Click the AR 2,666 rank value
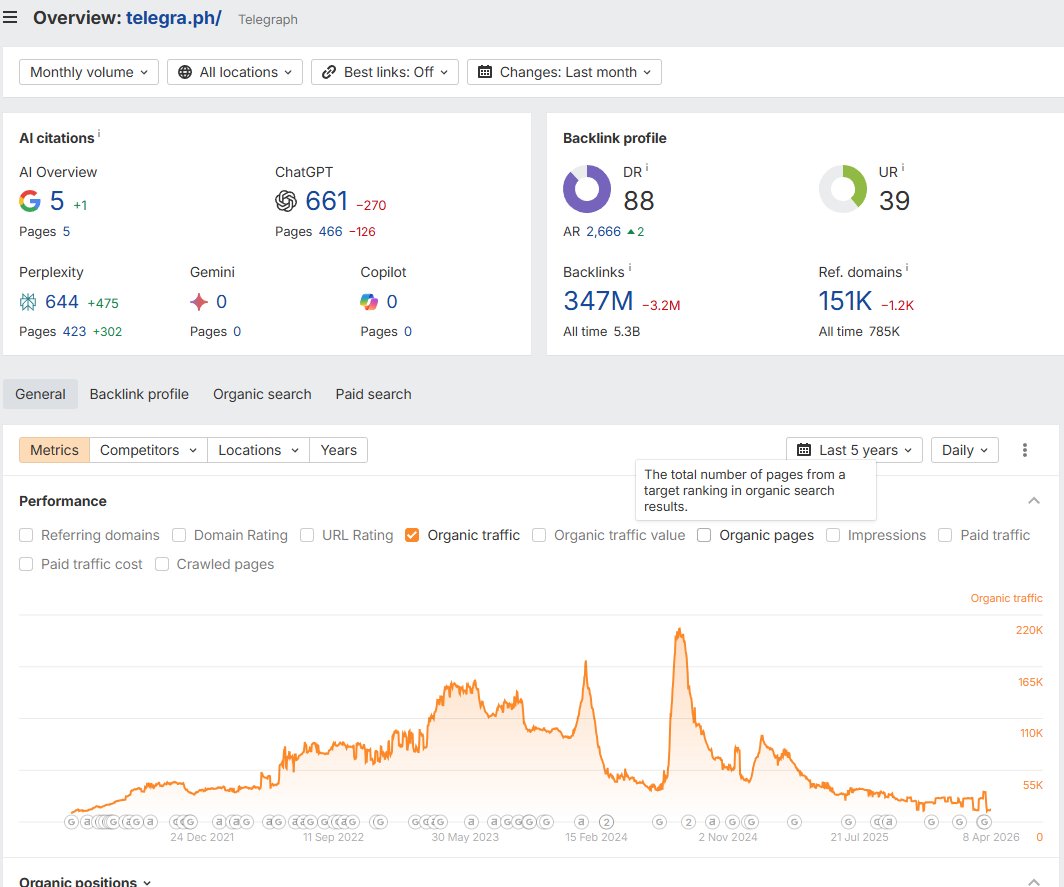Screen dimensions: 1064x887 click(x=603, y=231)
